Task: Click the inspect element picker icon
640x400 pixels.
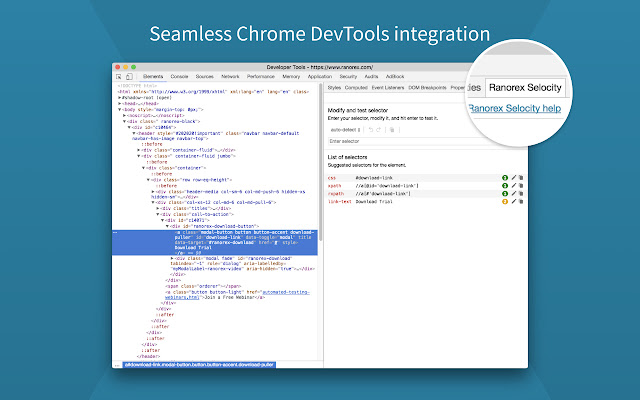Action: pos(119,76)
